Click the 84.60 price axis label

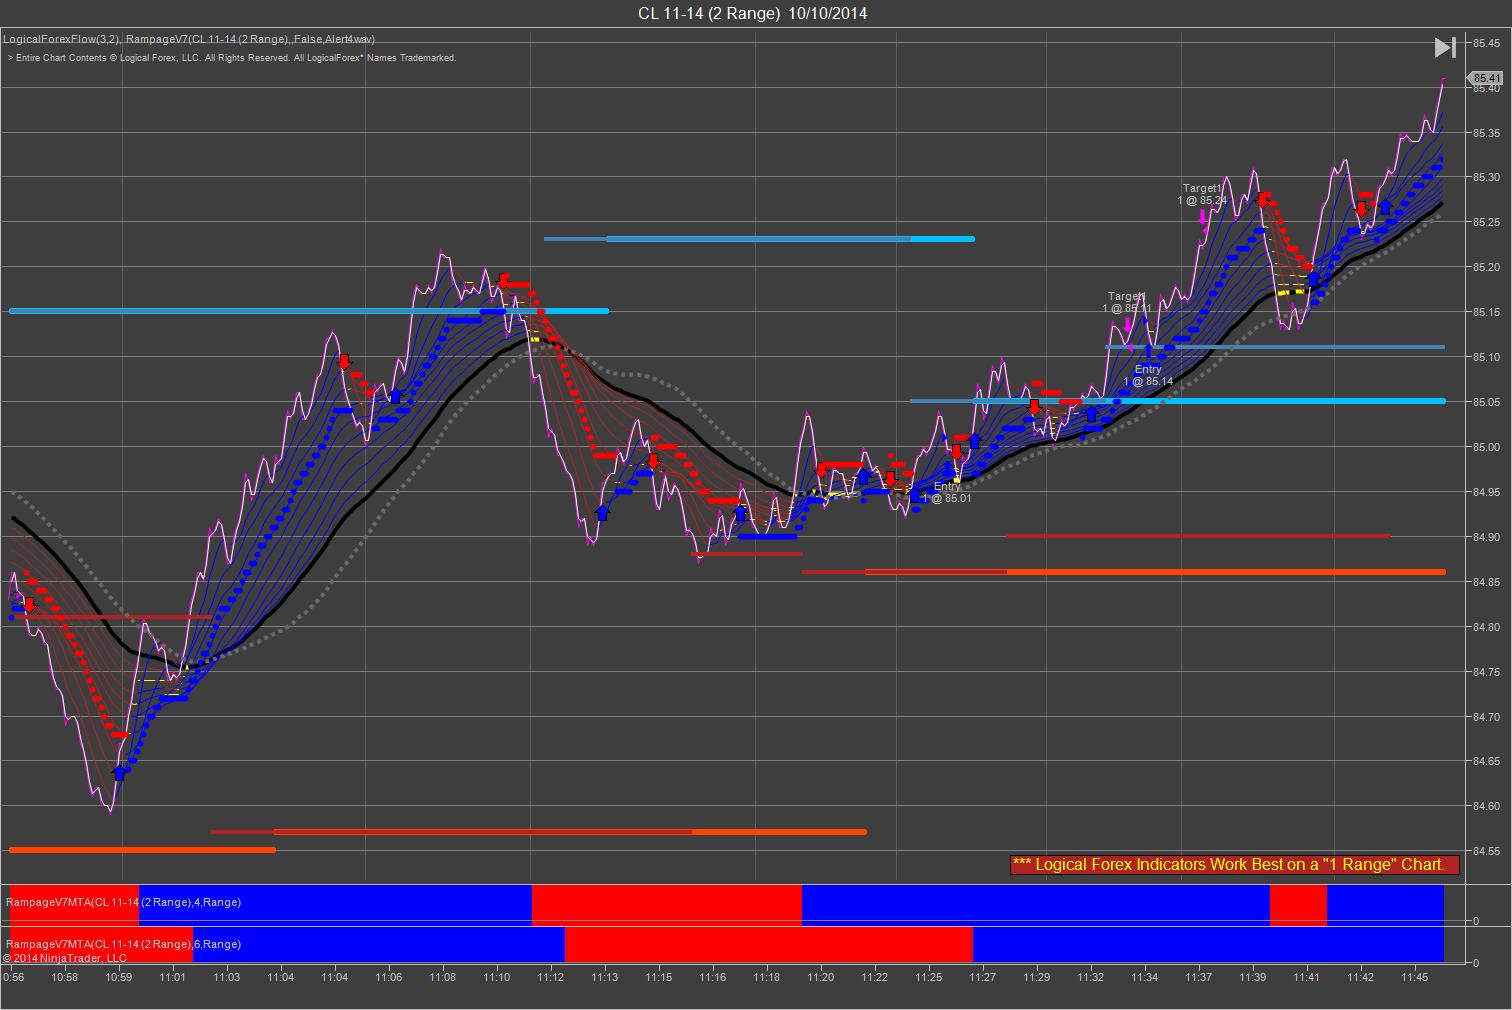click(x=1486, y=806)
